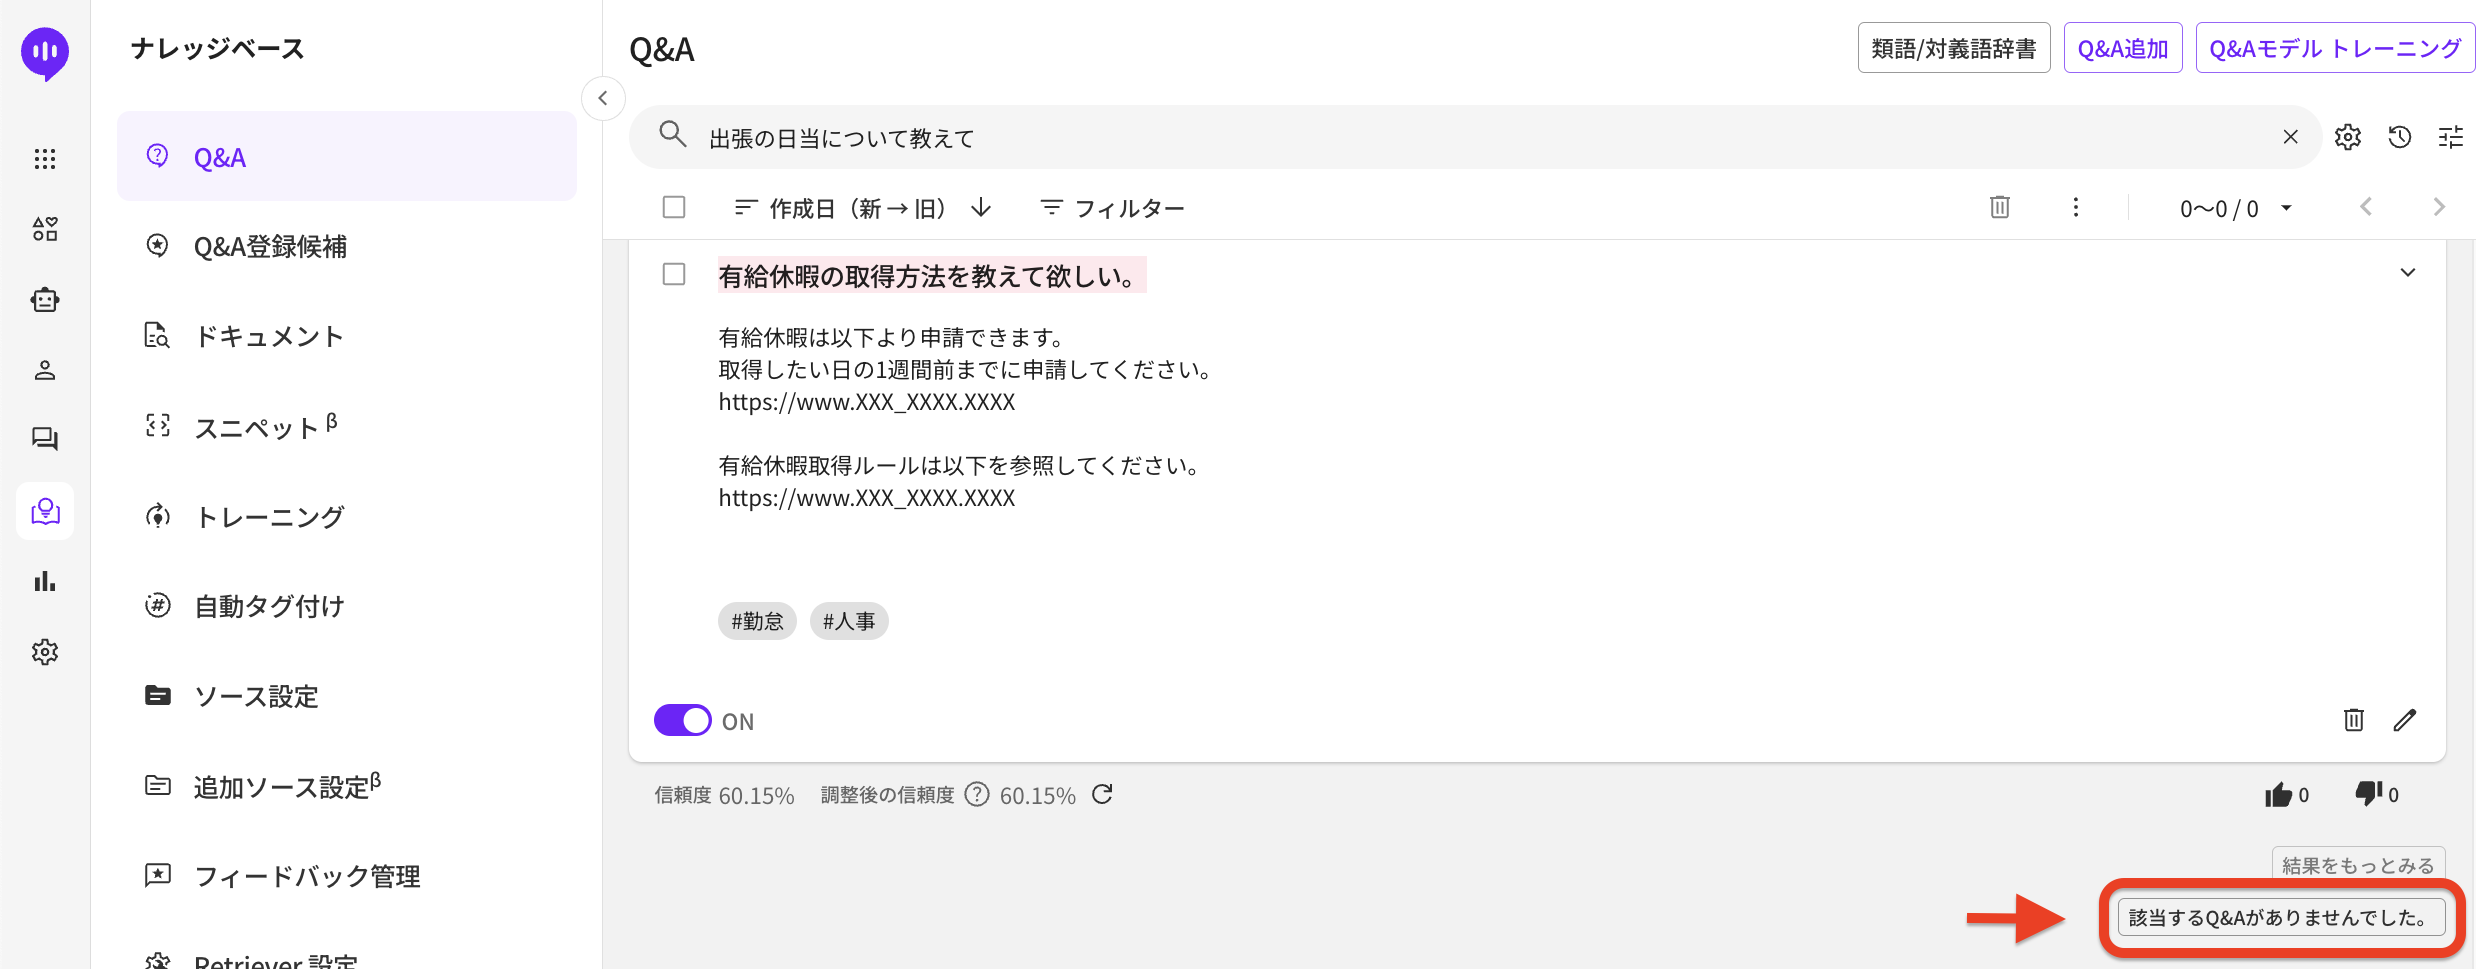Open search settings gear icon
Viewport: 2476px width, 969px height.
pos(2347,137)
